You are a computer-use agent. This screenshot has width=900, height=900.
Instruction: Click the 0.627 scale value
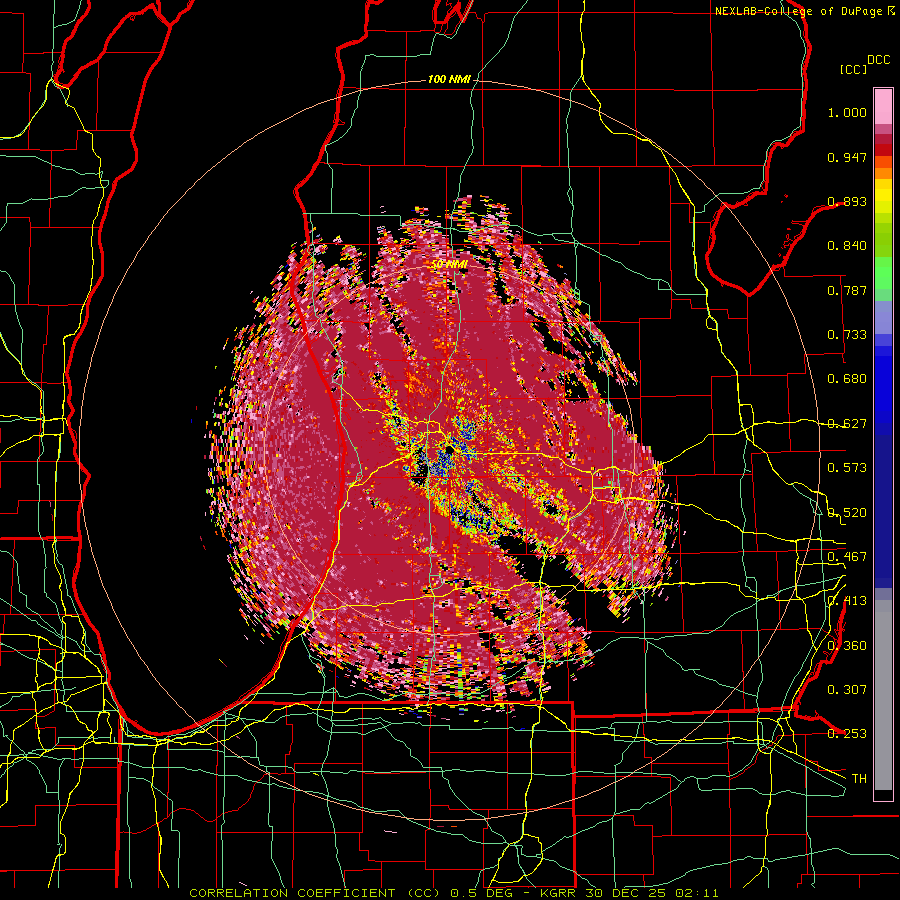pos(847,424)
